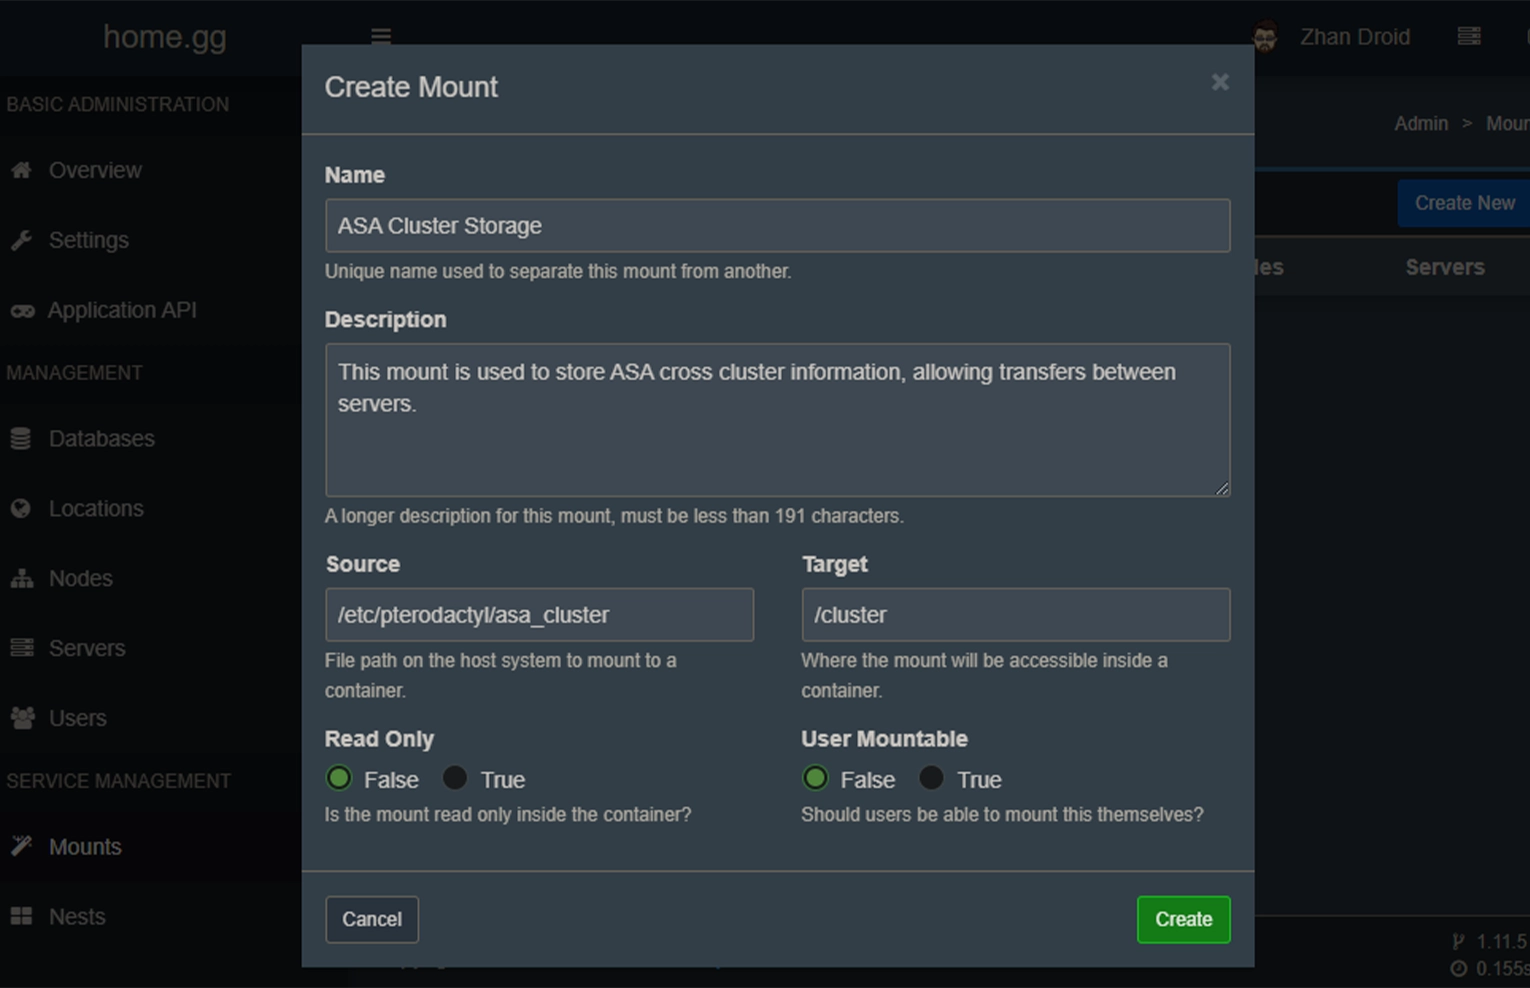Viewport: 1530px width, 988px height.
Task: Open Servers in the sidebar menu
Action: coord(87,648)
